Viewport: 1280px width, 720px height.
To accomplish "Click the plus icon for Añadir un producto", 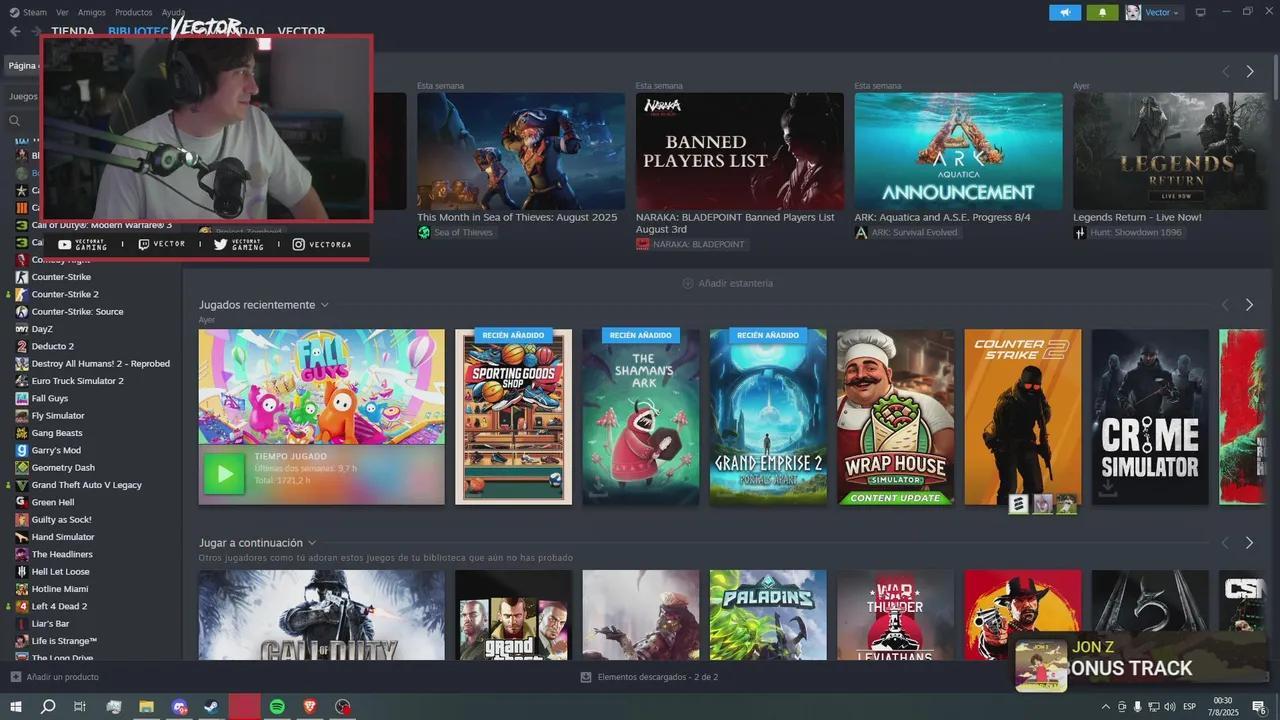I will [15, 677].
